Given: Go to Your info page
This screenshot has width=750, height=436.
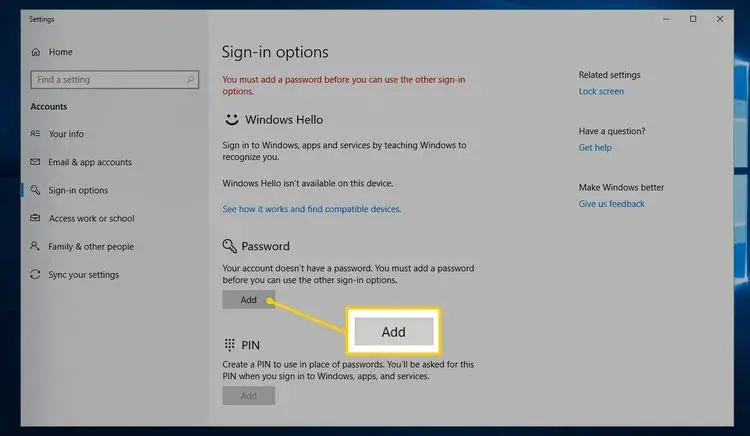Looking at the screenshot, I should [x=66, y=134].
